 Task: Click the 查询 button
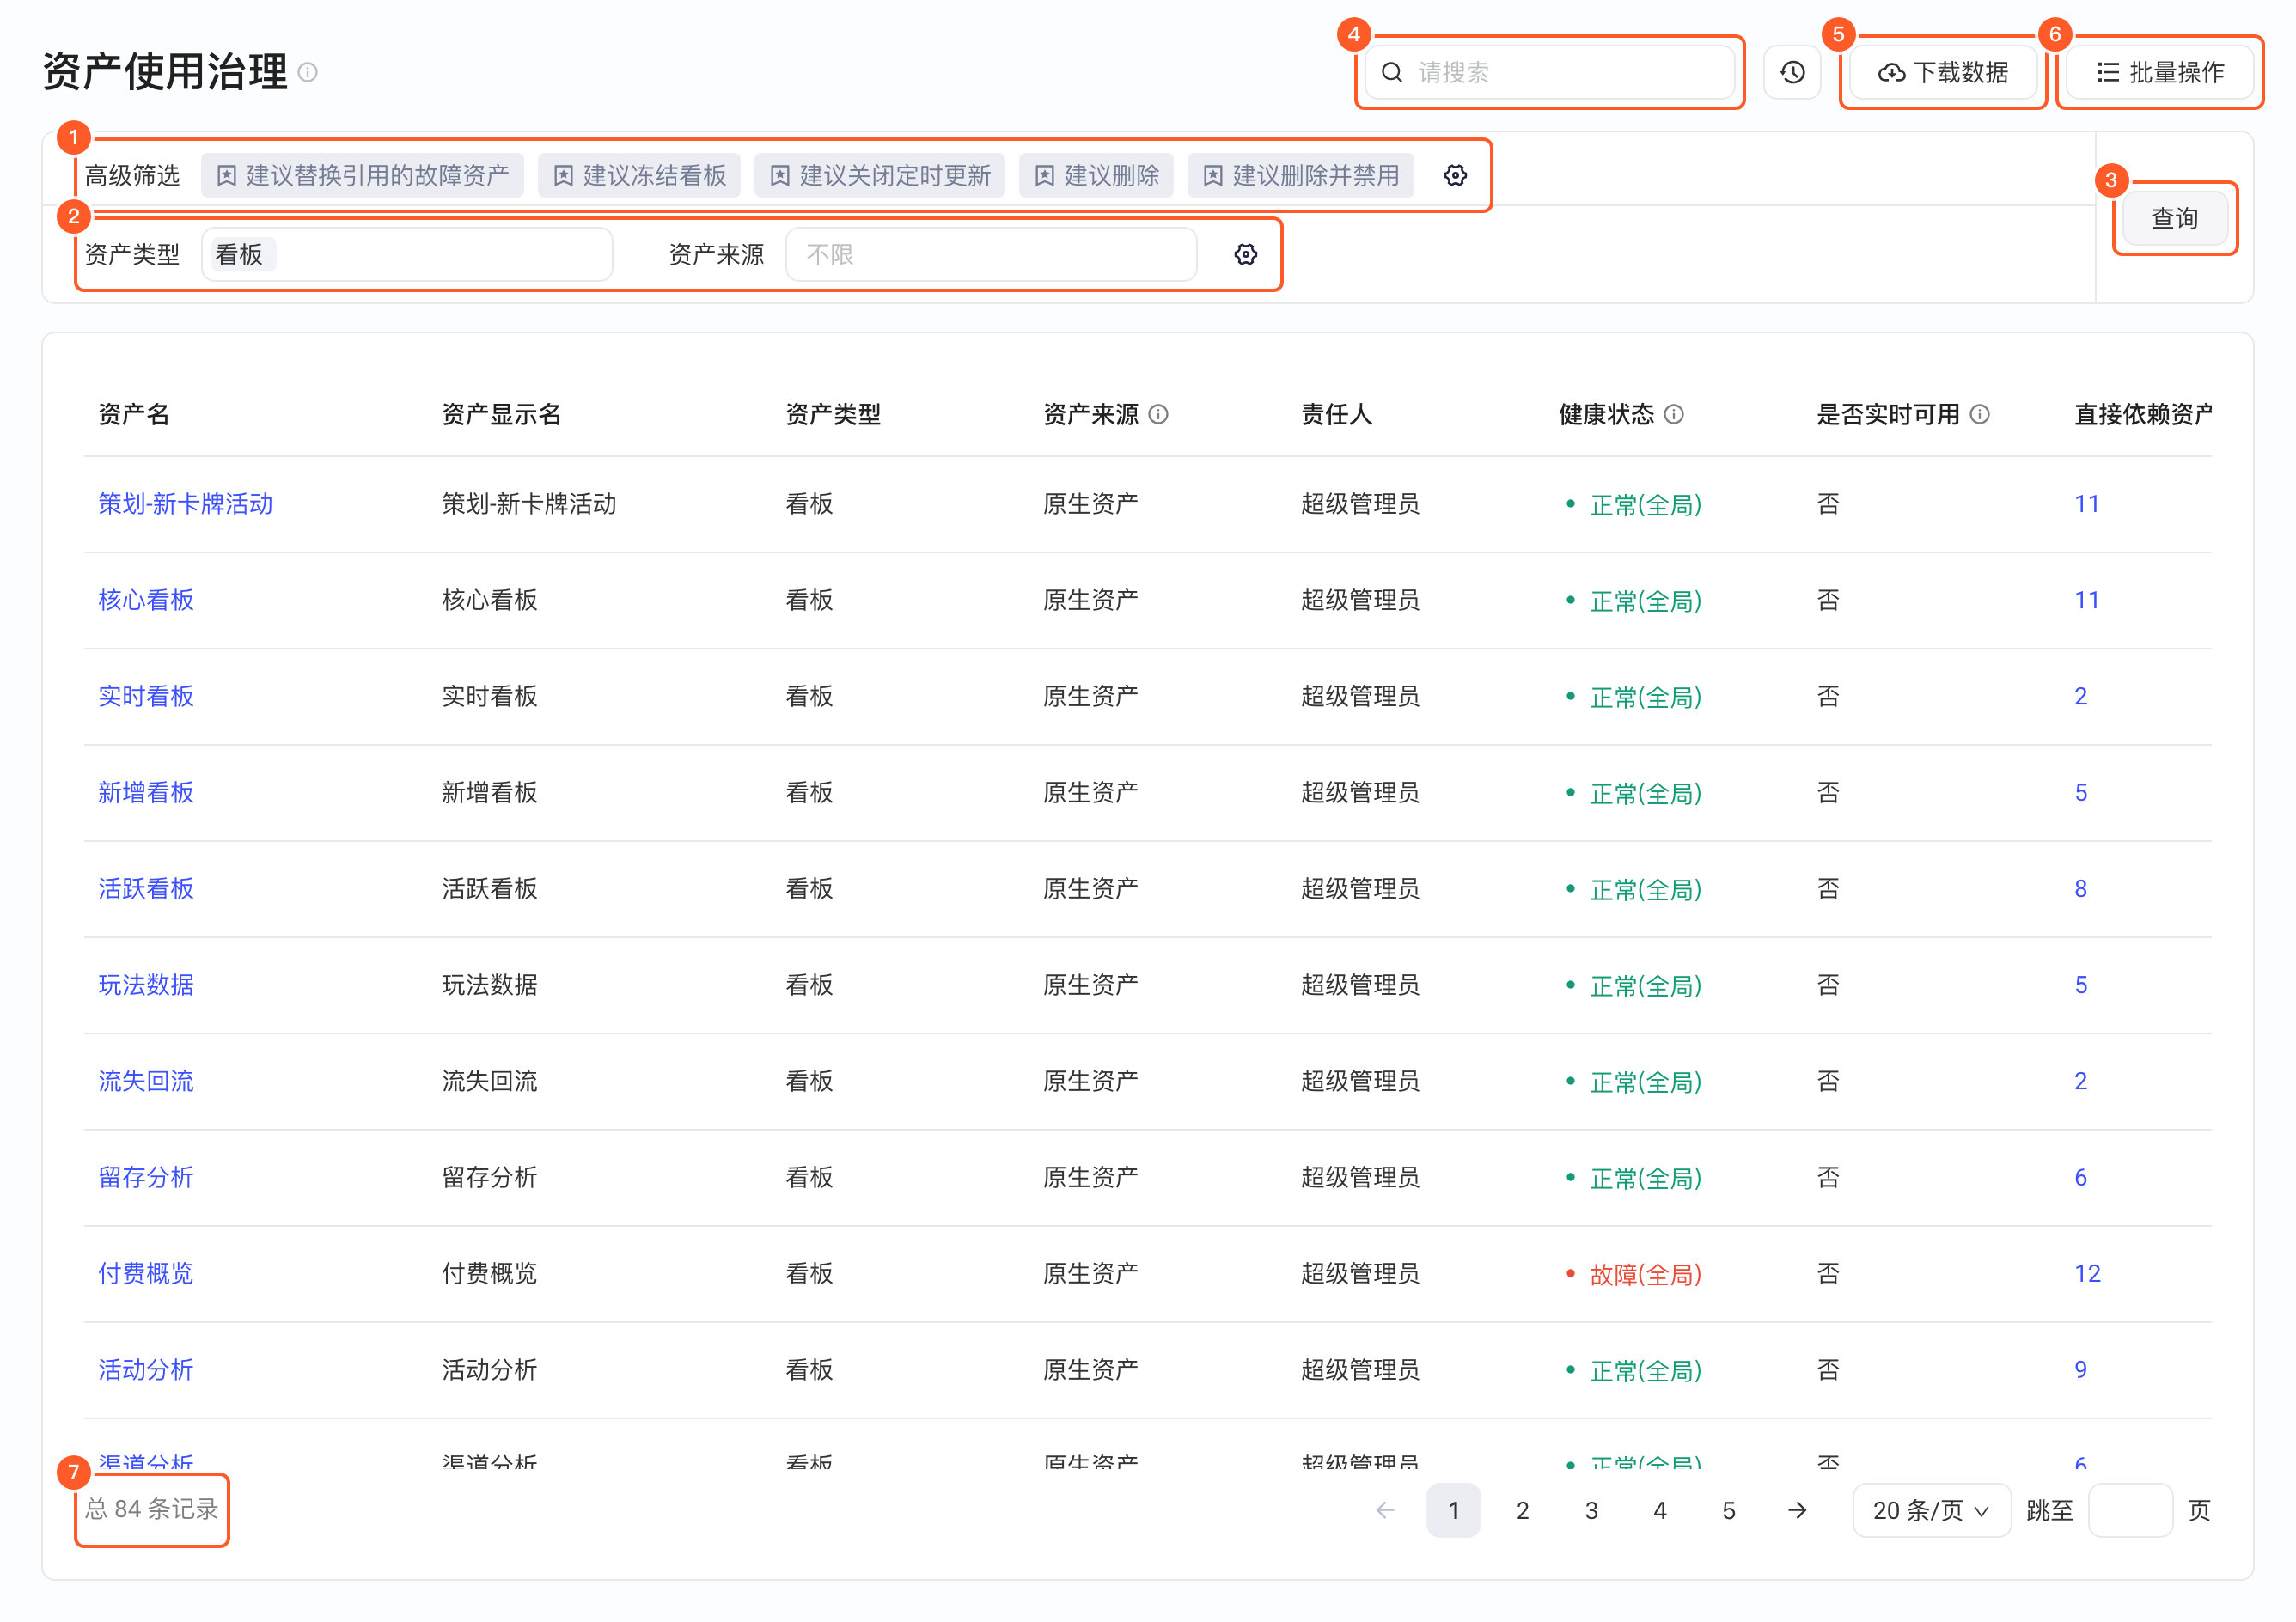coord(2174,218)
